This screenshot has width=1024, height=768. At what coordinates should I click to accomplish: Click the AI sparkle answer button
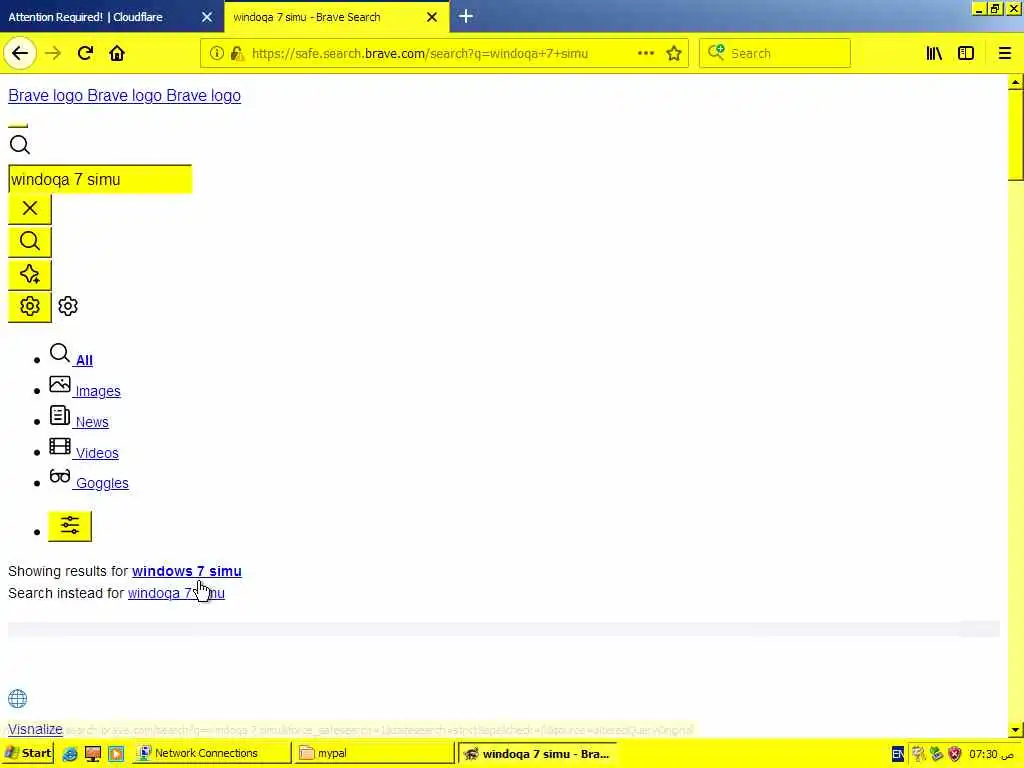click(29, 274)
